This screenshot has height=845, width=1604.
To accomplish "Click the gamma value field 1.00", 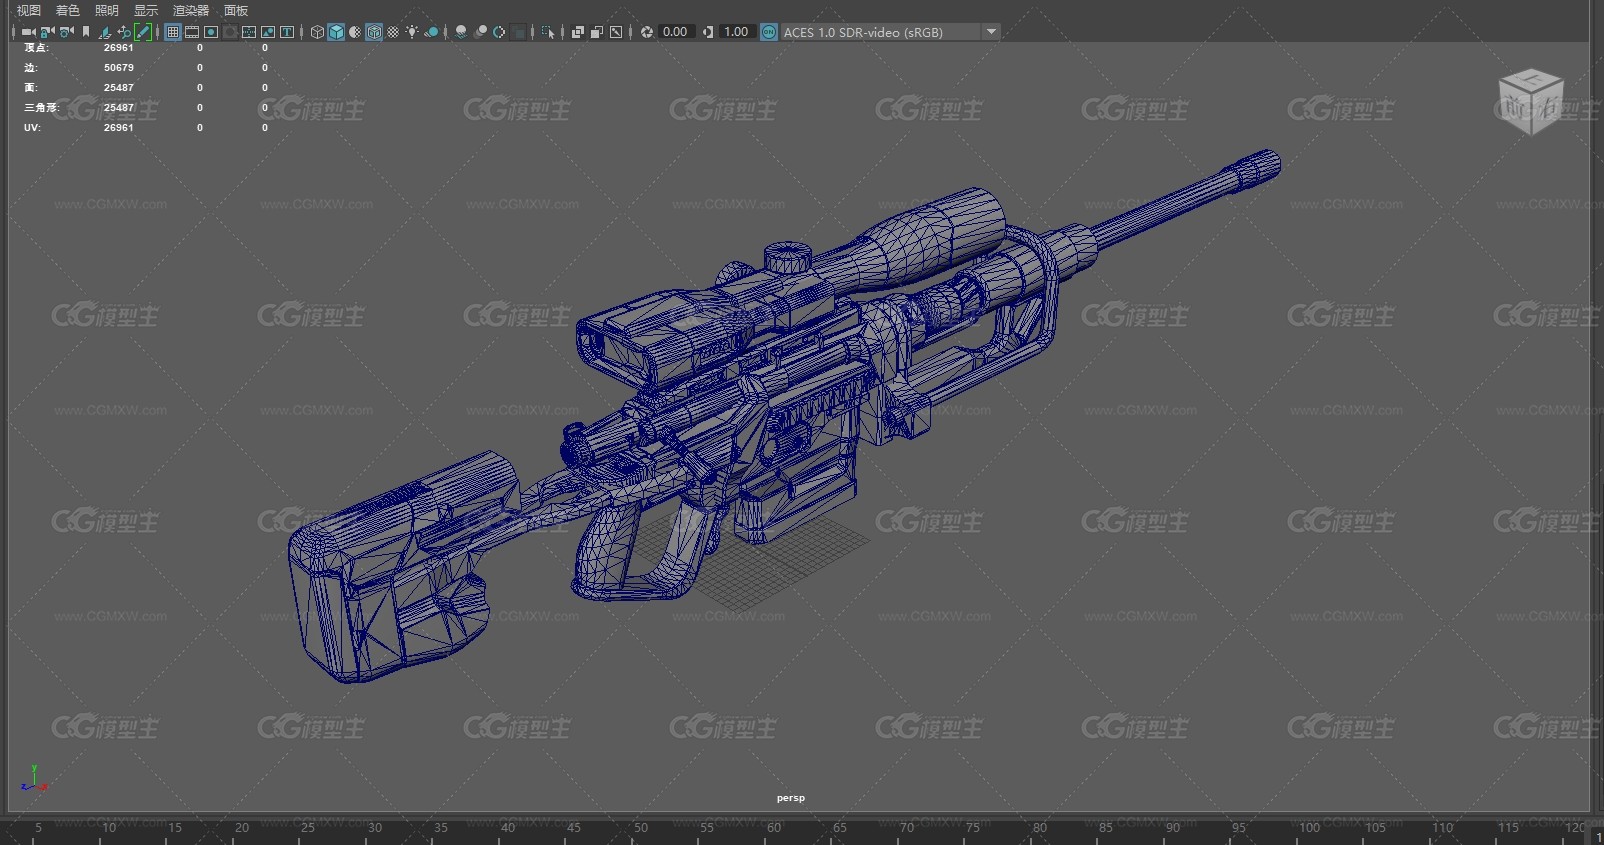I will click(737, 32).
